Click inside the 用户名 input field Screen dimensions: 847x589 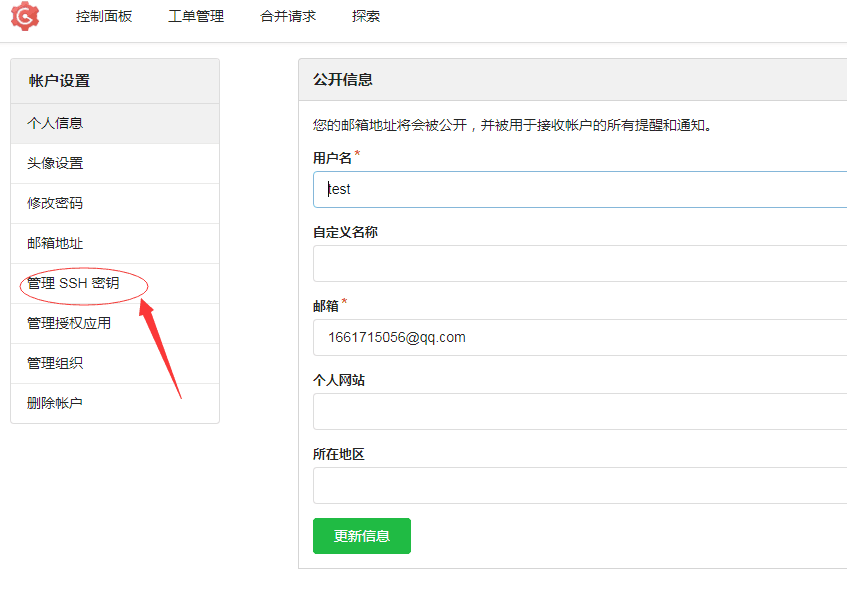[x=500, y=189]
